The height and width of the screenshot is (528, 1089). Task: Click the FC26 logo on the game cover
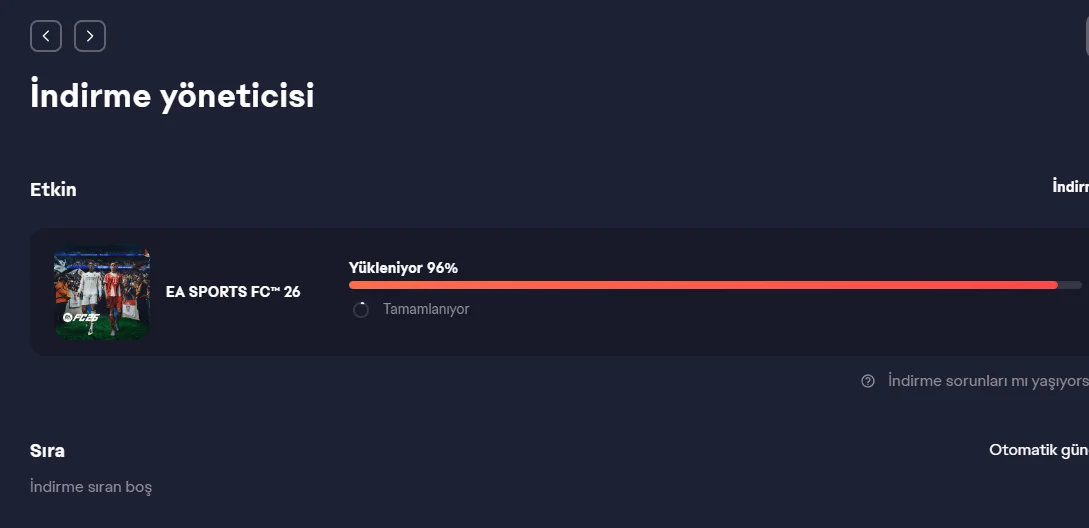78,317
